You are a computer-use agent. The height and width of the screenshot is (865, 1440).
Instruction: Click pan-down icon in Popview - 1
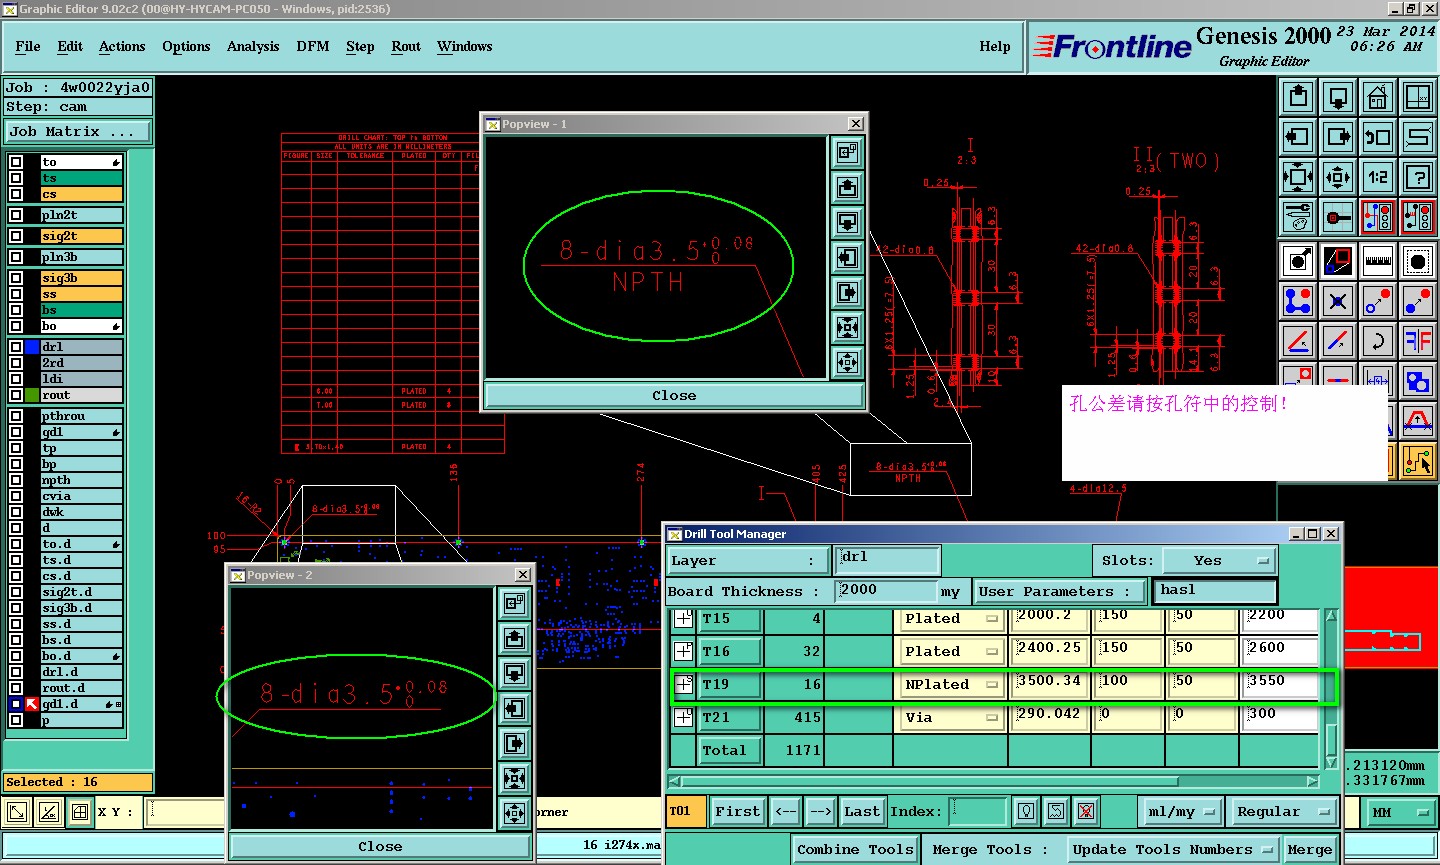847,222
